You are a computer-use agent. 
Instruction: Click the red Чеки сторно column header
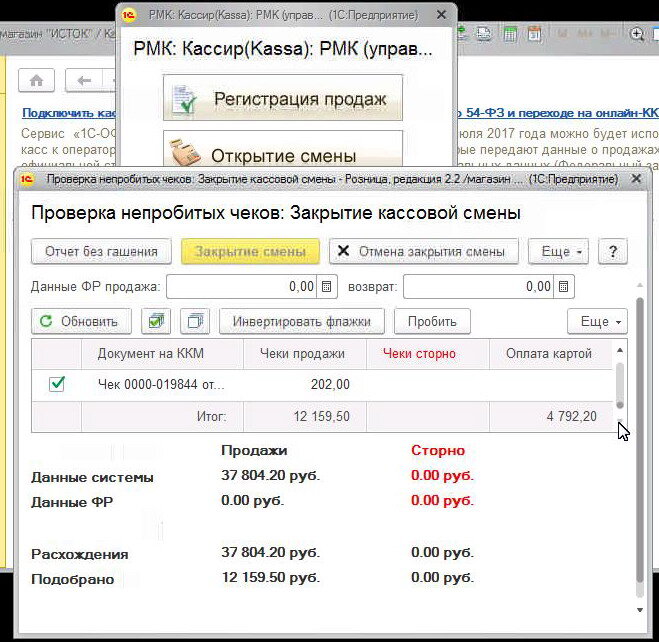pos(428,354)
